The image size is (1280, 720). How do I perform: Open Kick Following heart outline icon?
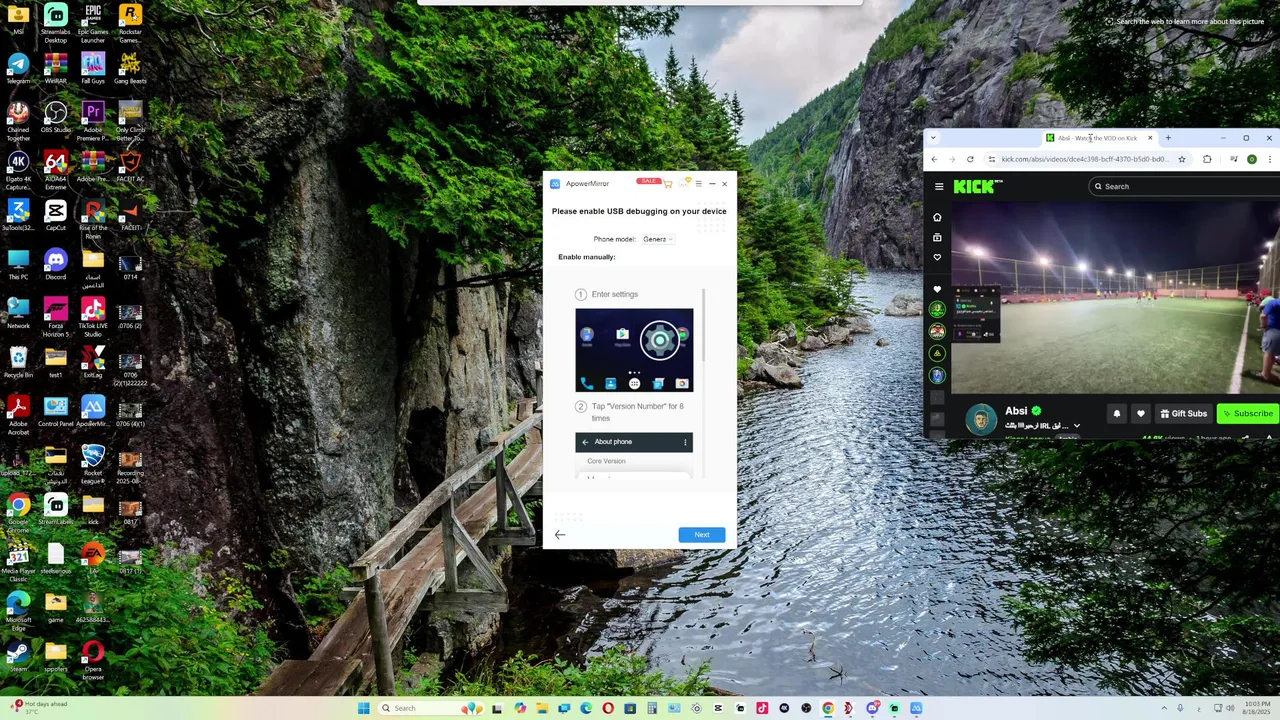[x=937, y=257]
